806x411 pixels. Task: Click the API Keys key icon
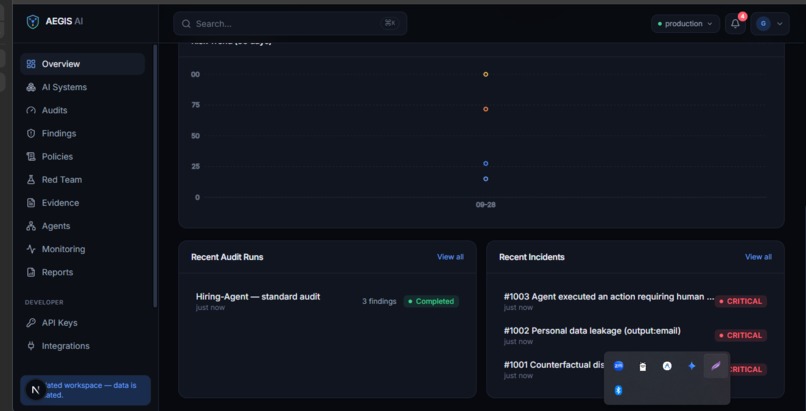pos(31,323)
